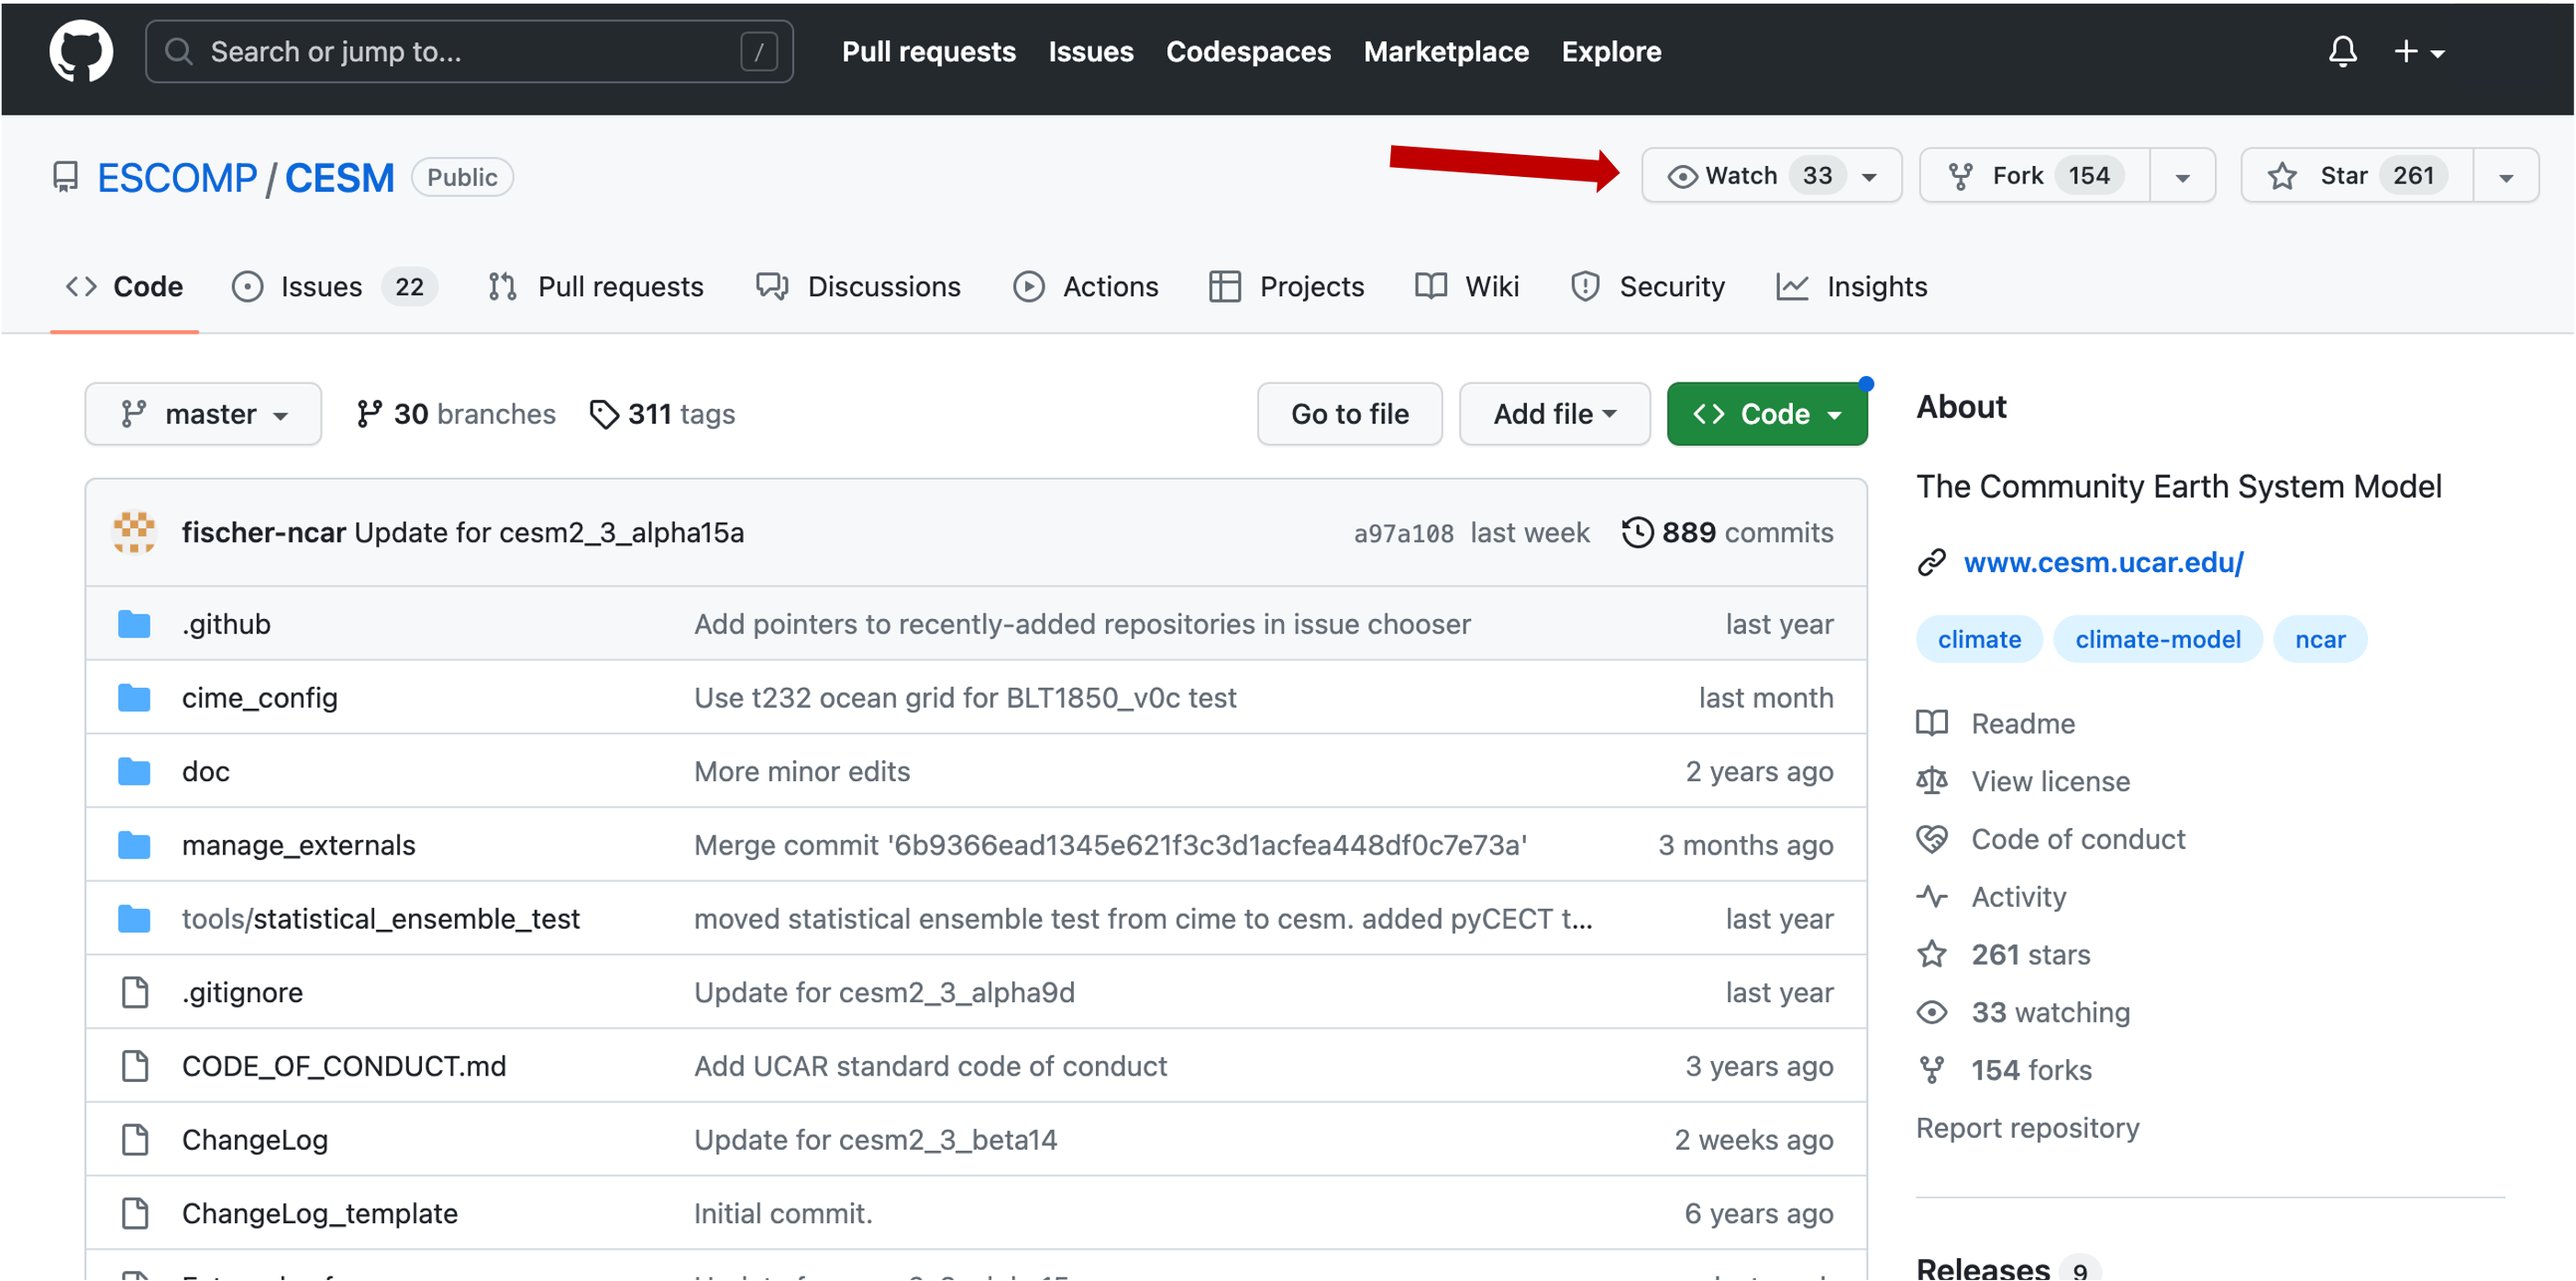Image resolution: width=2576 pixels, height=1281 pixels.
Task: Click Report repository link
Action: click(x=2027, y=1127)
